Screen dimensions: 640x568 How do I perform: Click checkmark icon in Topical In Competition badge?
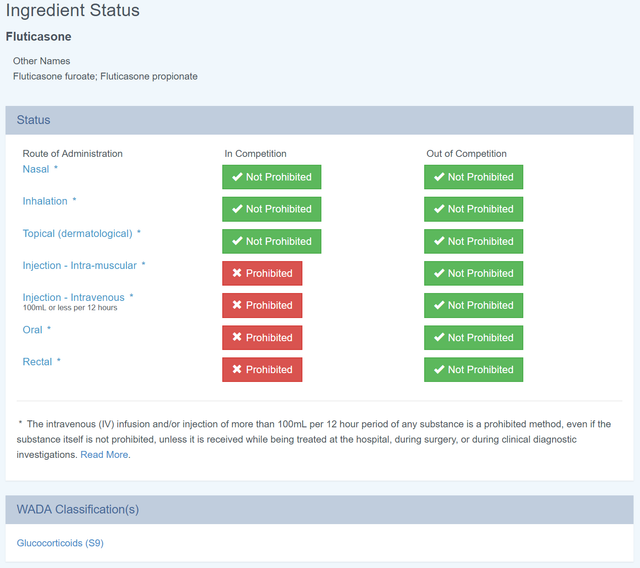point(237,241)
